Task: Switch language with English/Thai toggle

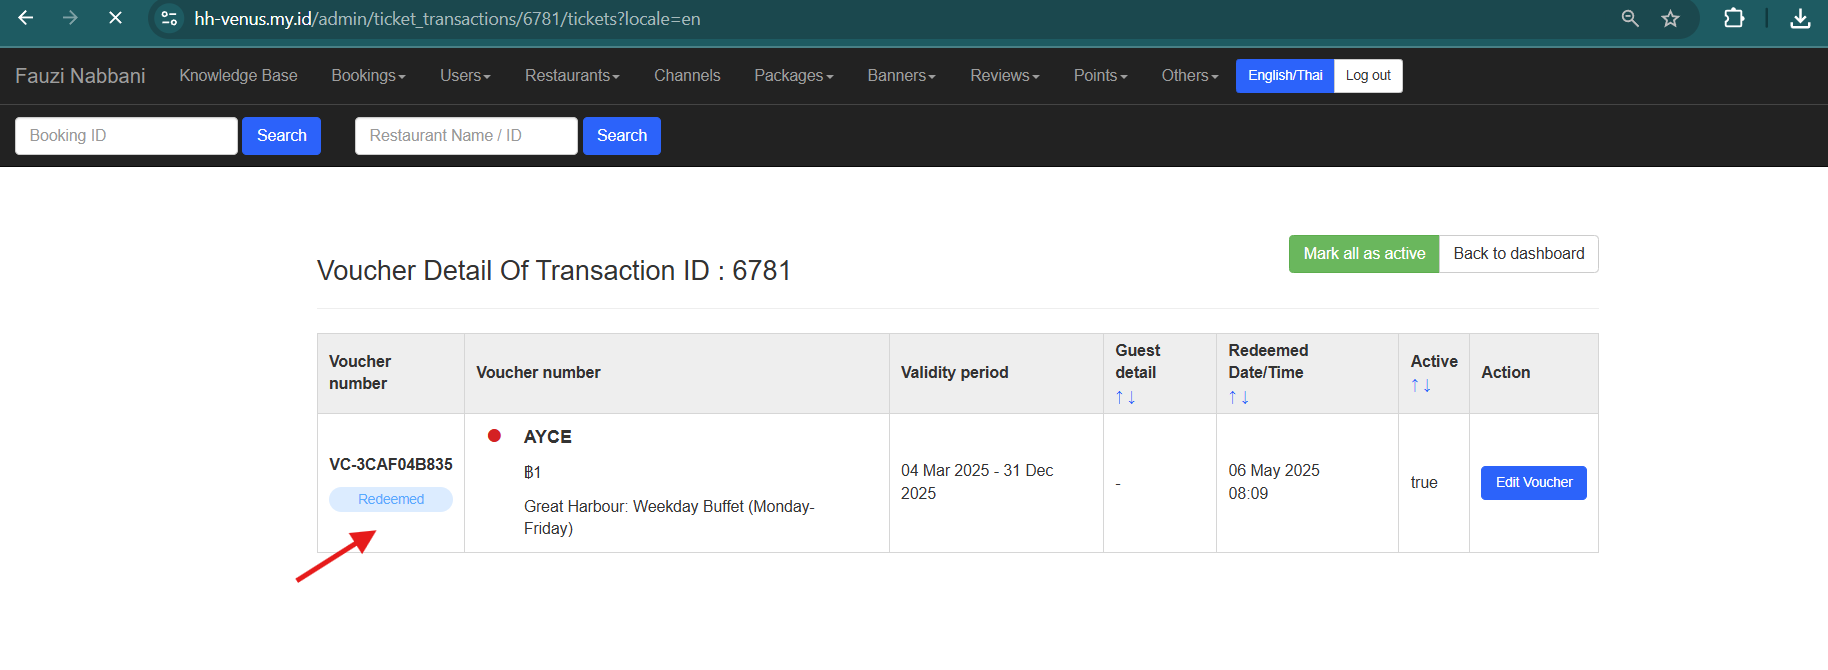Action: [x=1285, y=76]
